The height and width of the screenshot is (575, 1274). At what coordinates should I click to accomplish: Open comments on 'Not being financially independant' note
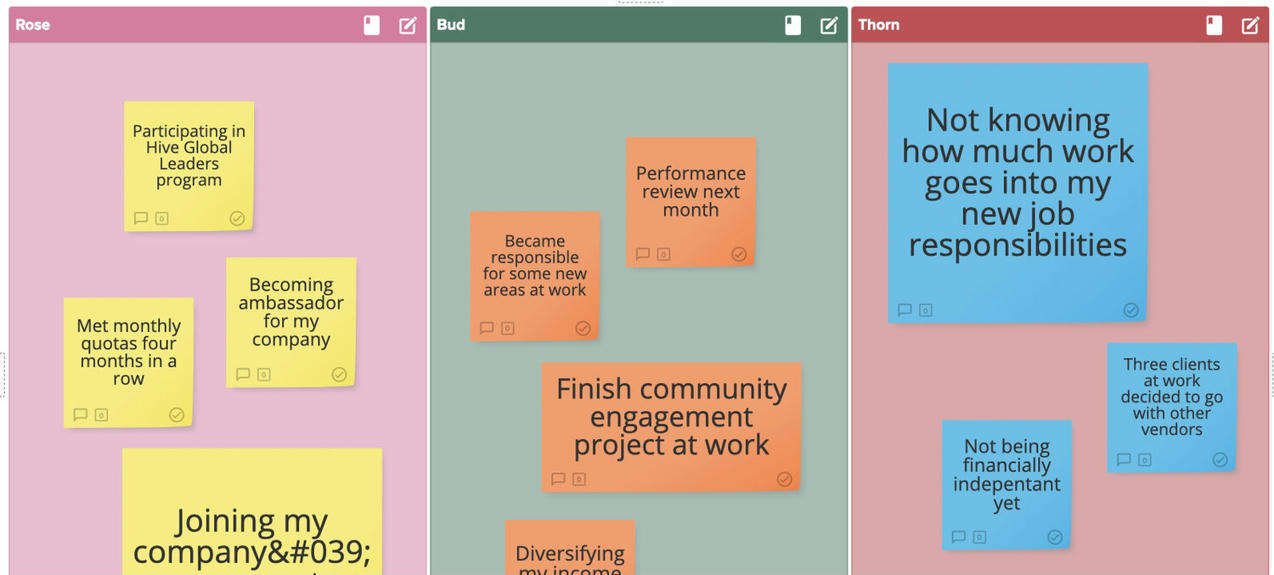coord(959,537)
